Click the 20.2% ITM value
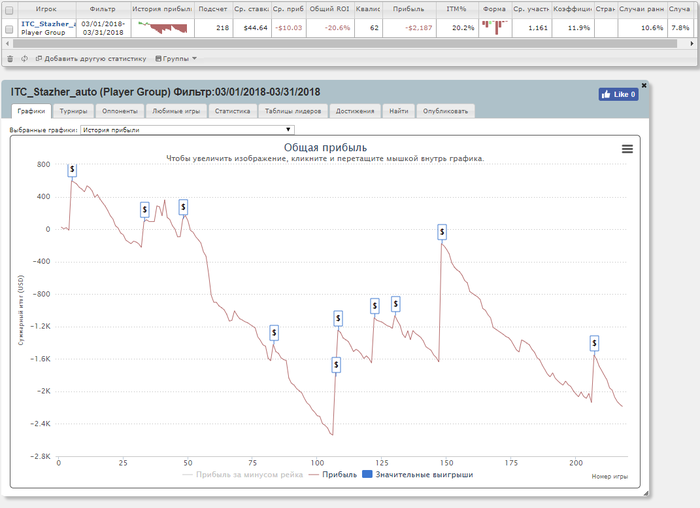Viewport: 700px width, 508px height. coord(463,28)
